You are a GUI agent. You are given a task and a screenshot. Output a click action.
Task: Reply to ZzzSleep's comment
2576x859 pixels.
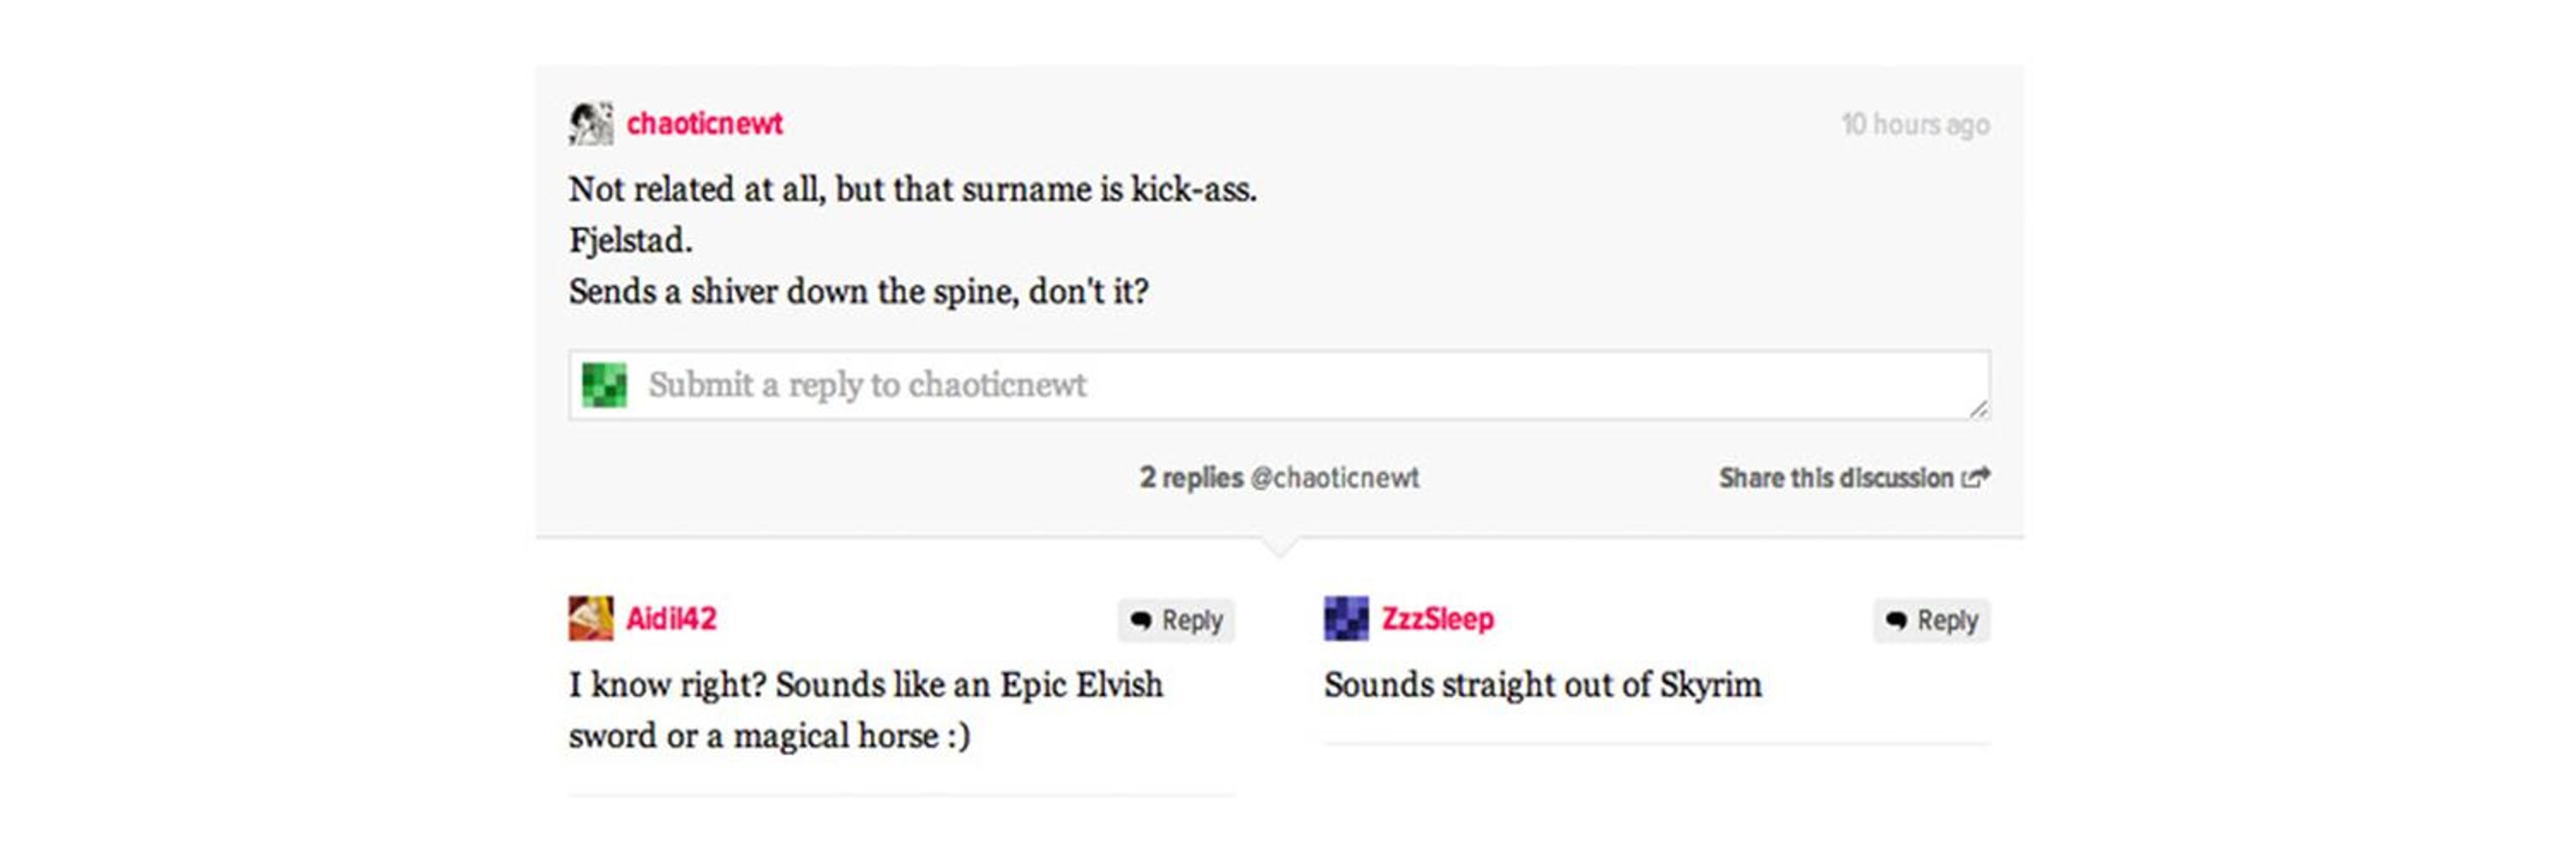click(1931, 621)
